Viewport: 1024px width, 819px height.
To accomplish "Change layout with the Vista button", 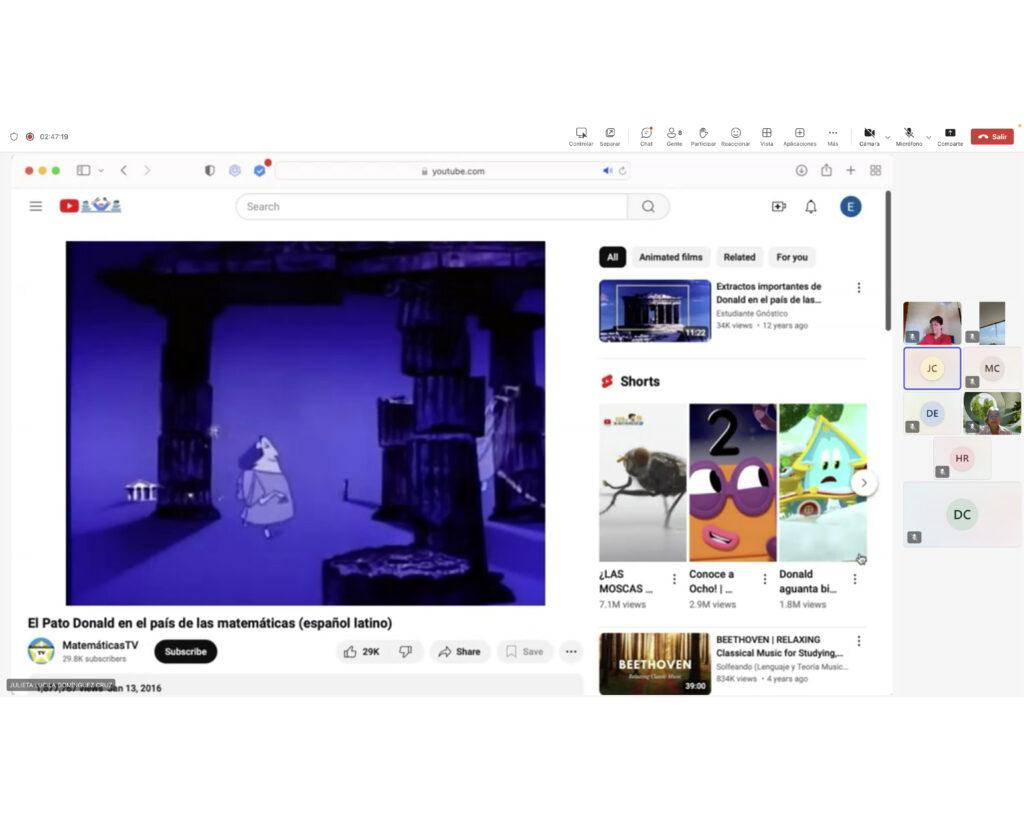I will click(767, 136).
